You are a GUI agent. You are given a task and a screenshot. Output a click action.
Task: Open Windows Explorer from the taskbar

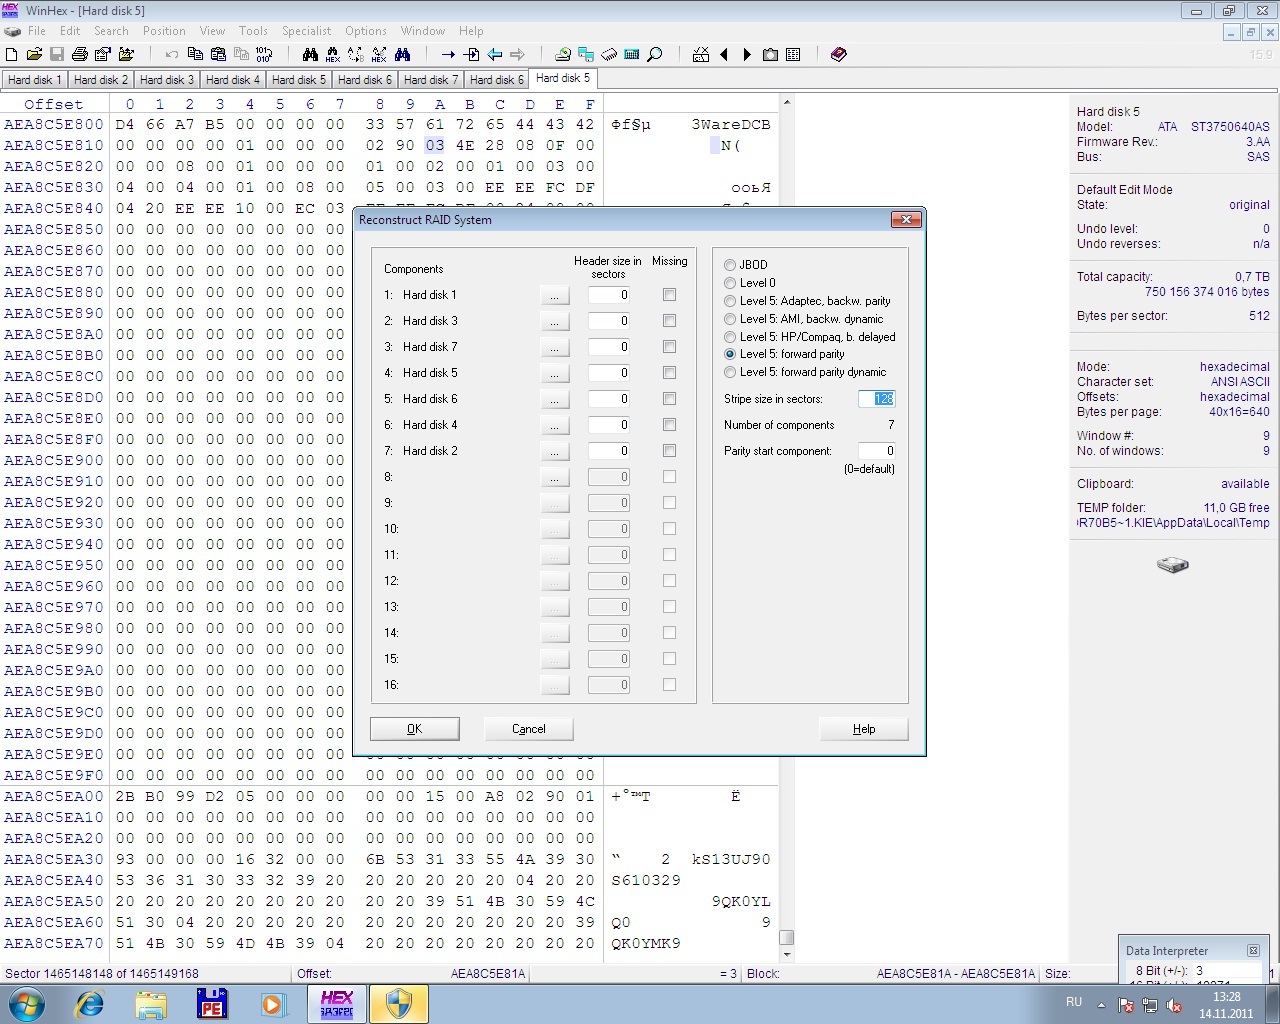coord(151,1004)
